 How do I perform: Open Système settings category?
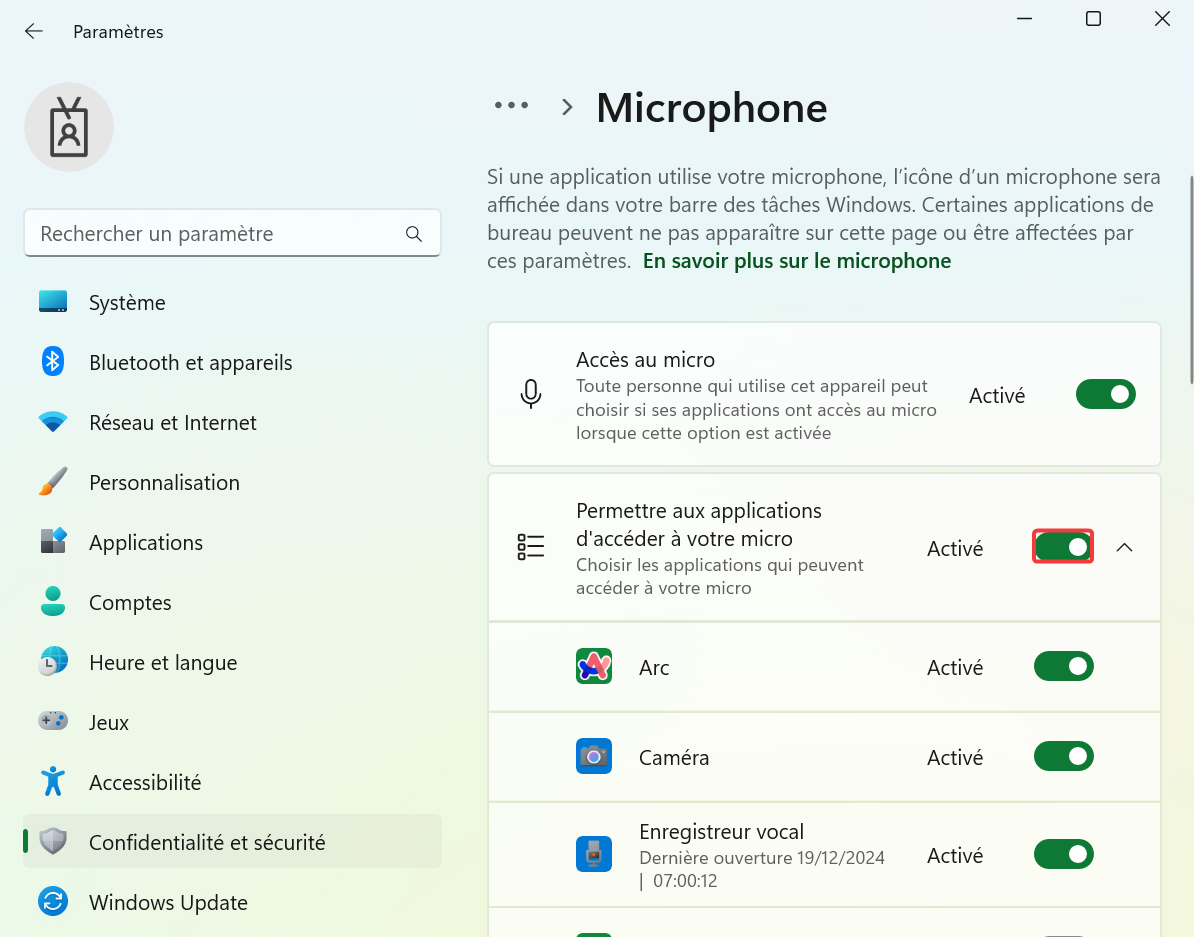pos(232,302)
